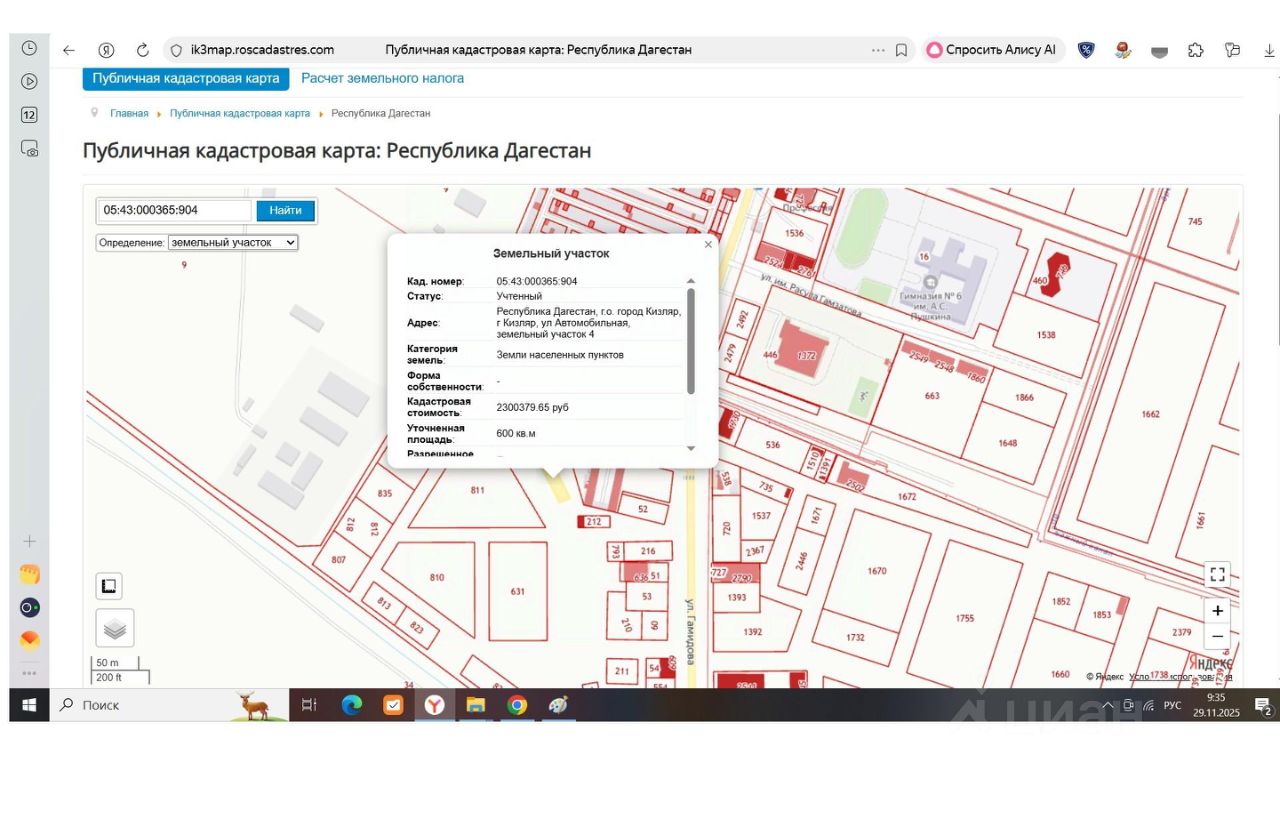Image resolution: width=1280 pixels, height=827 pixels.
Task: Click land parcel 811 on the map
Action: [477, 490]
